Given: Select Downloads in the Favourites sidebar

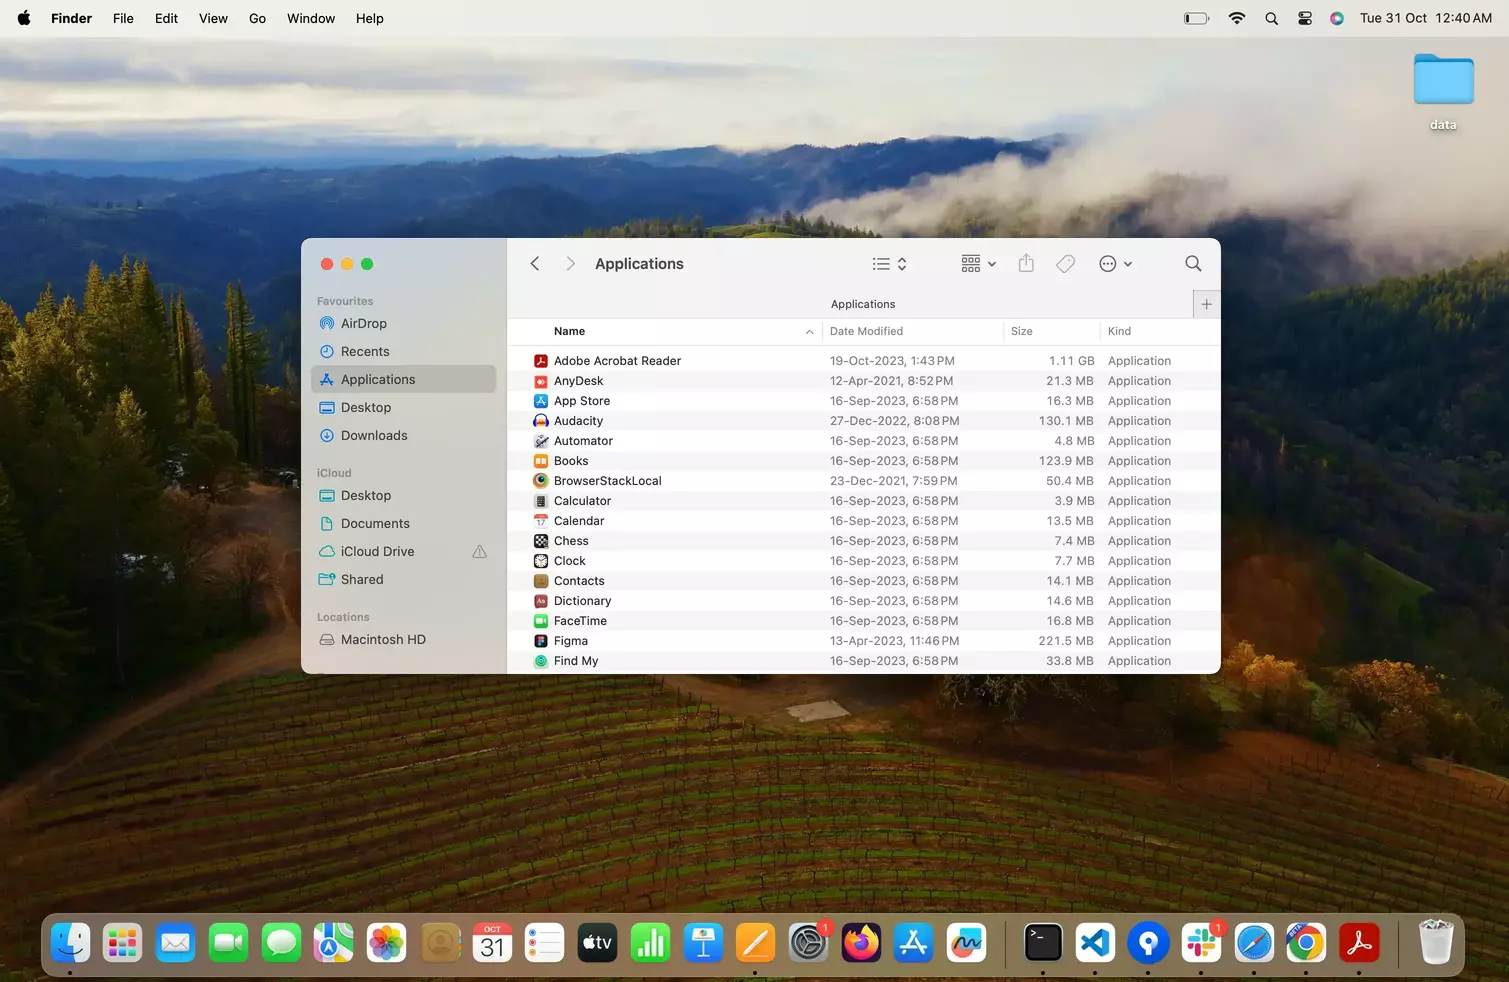Looking at the screenshot, I should 374,436.
